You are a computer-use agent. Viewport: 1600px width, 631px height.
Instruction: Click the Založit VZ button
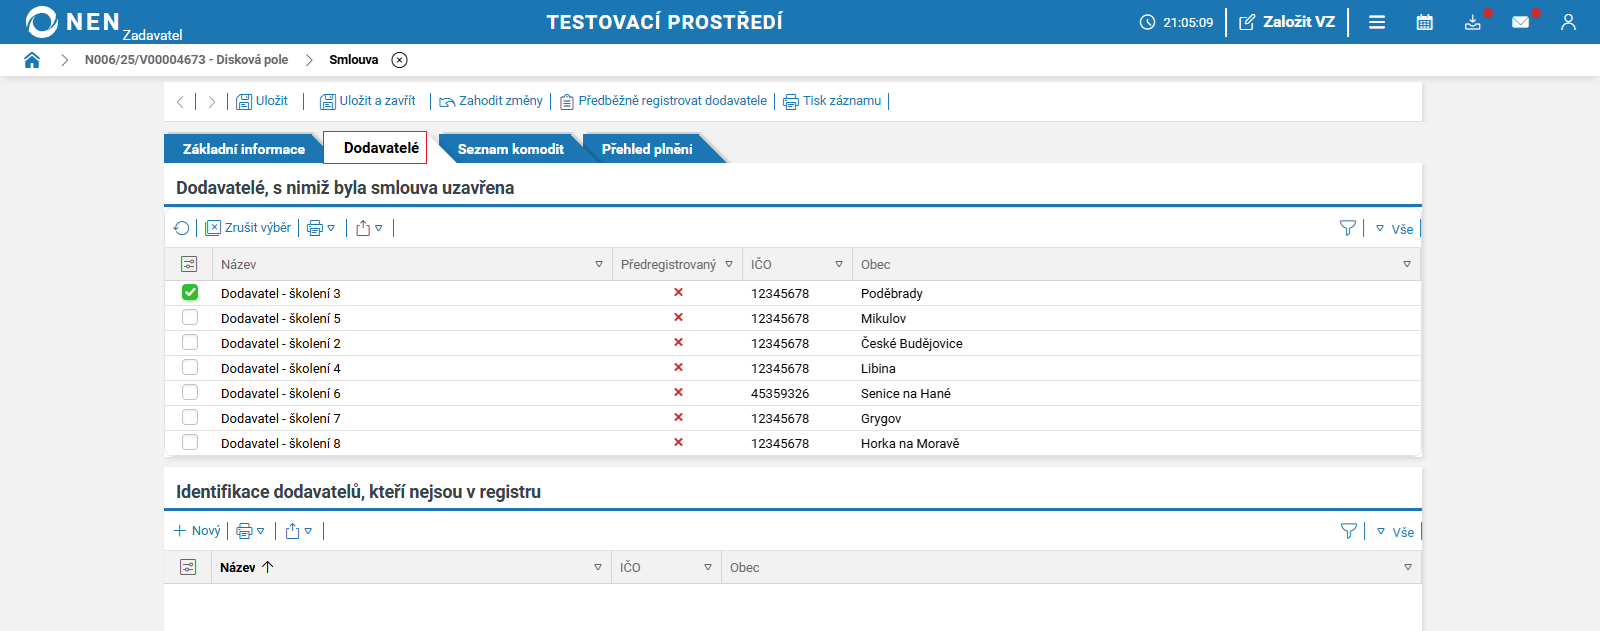coord(1287,22)
